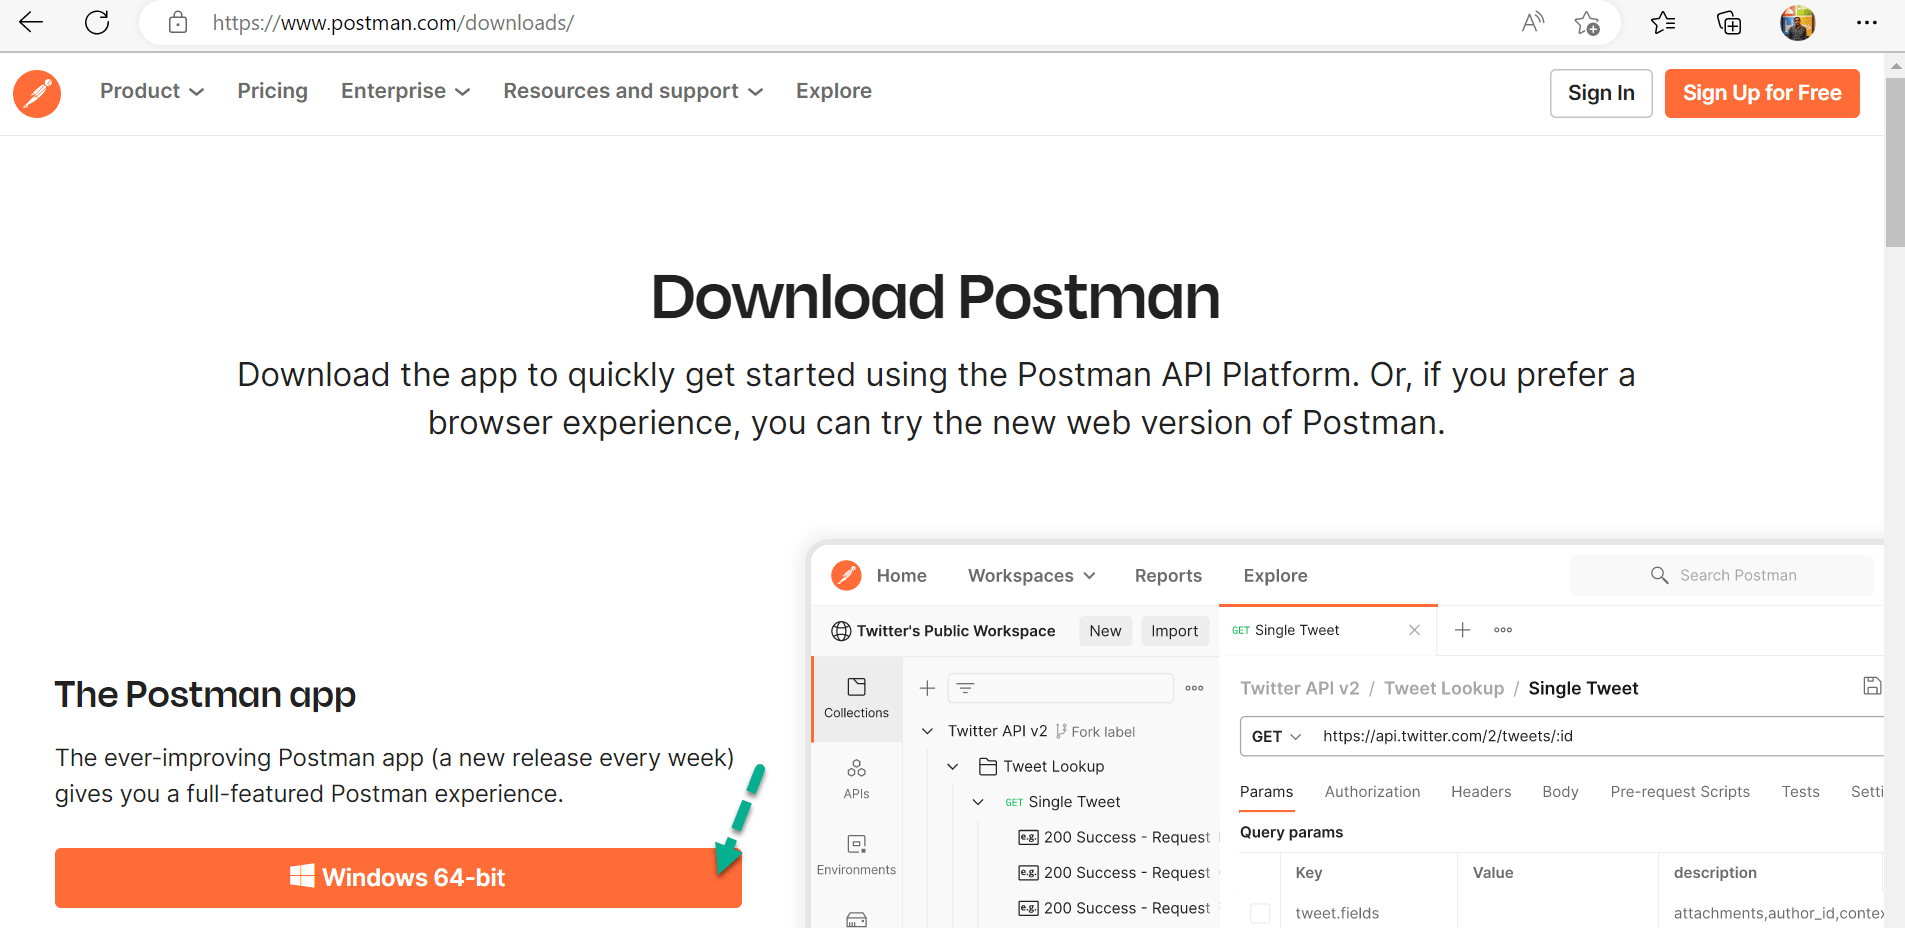Open the Tests tab
Viewport: 1905px width, 928px height.
click(1800, 791)
